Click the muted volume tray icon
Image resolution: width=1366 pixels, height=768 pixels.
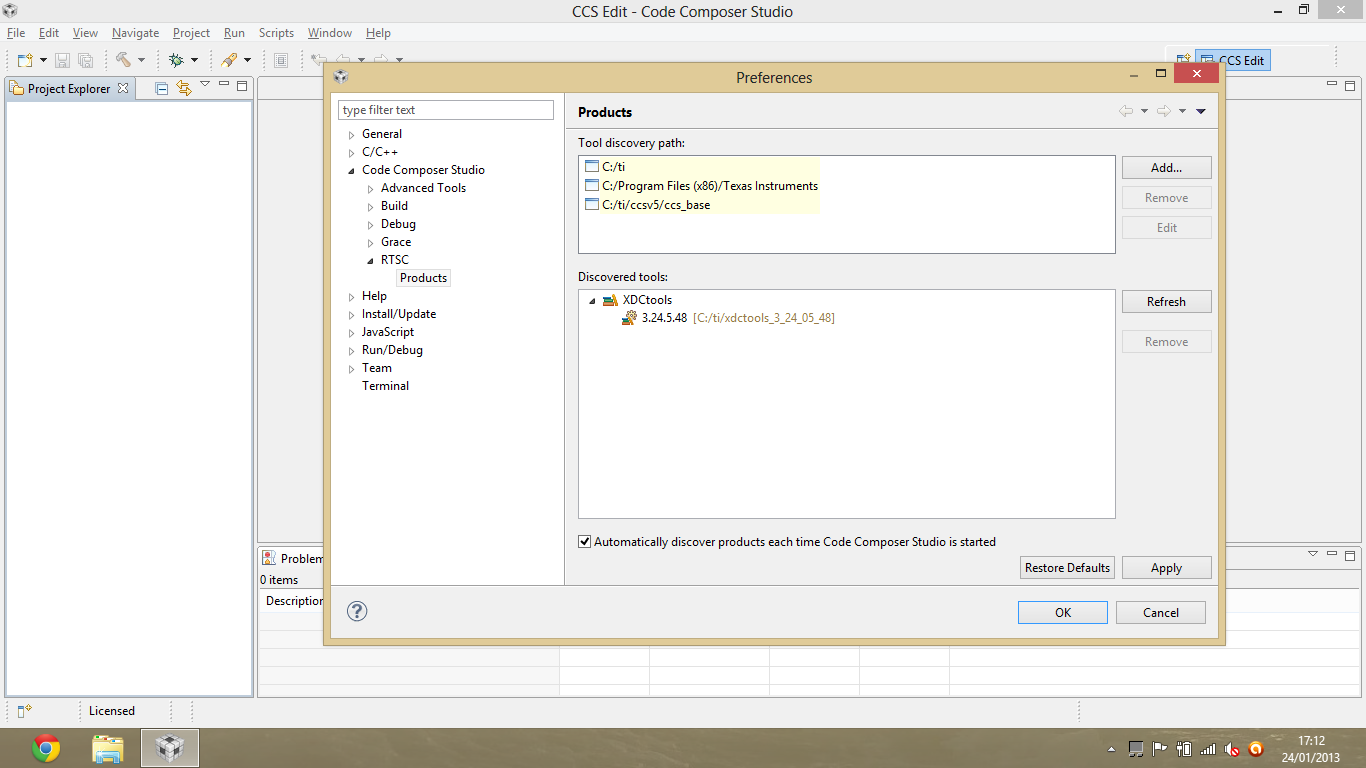click(1232, 748)
